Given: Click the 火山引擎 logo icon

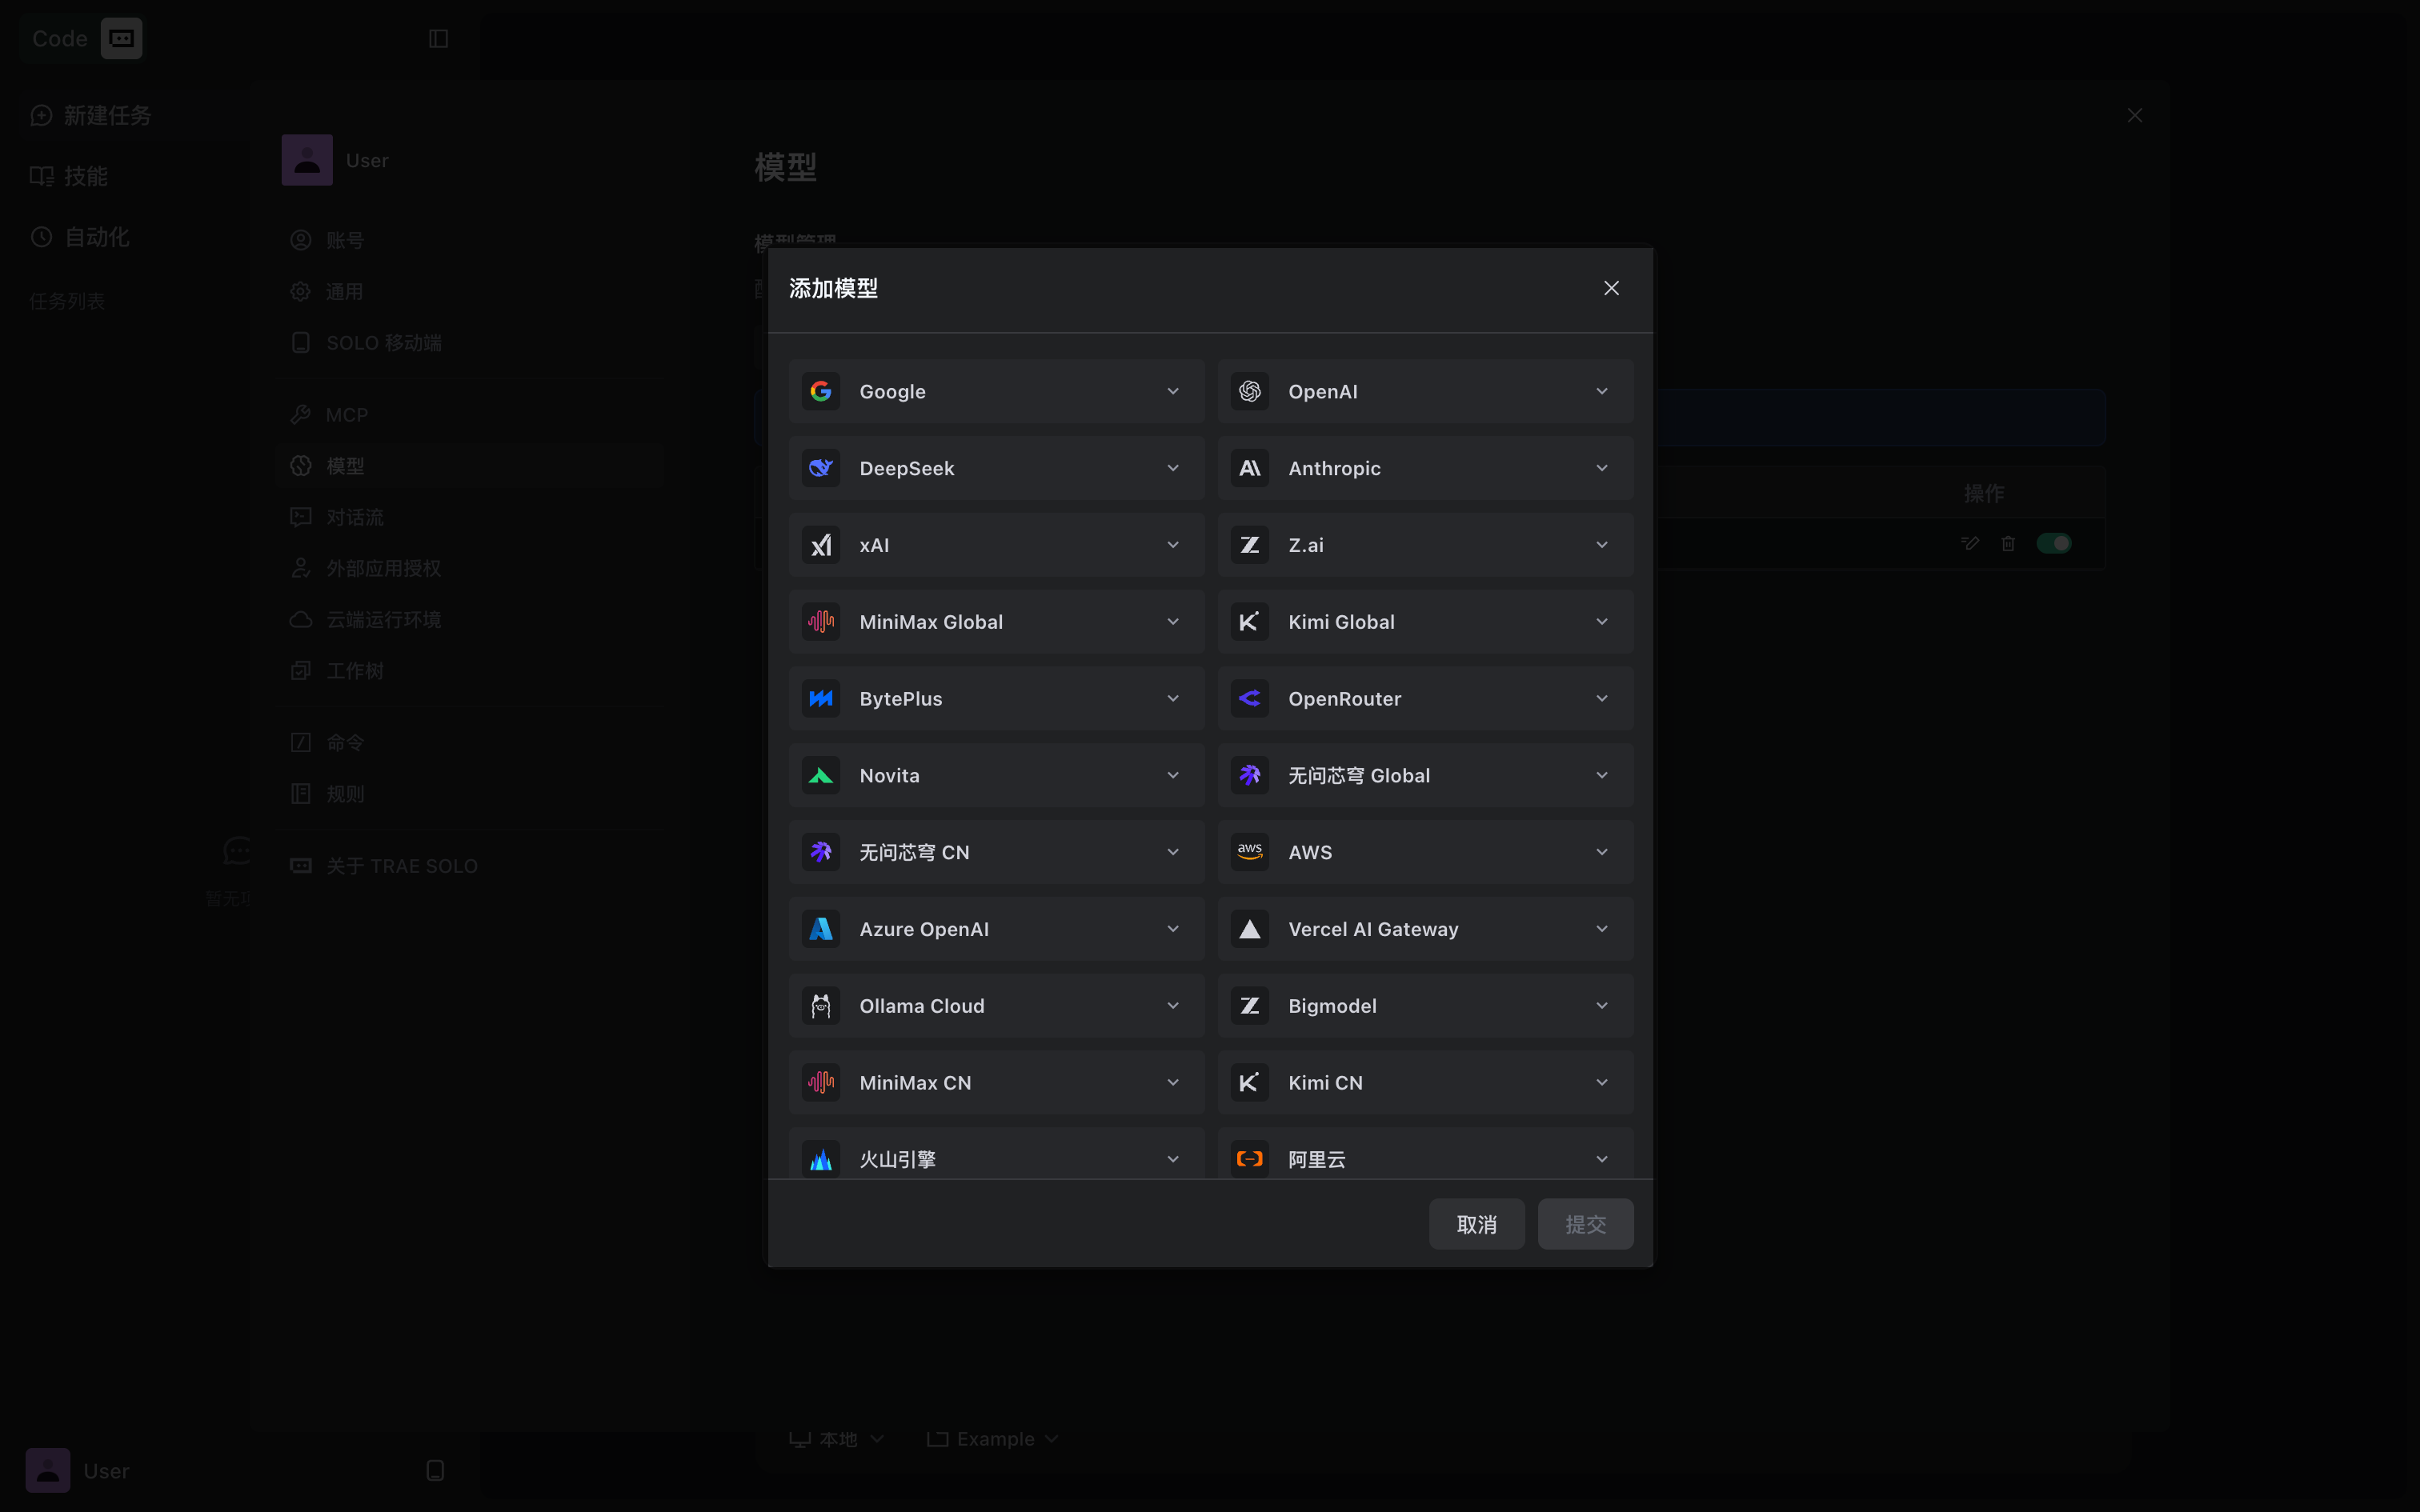Looking at the screenshot, I should point(821,1160).
